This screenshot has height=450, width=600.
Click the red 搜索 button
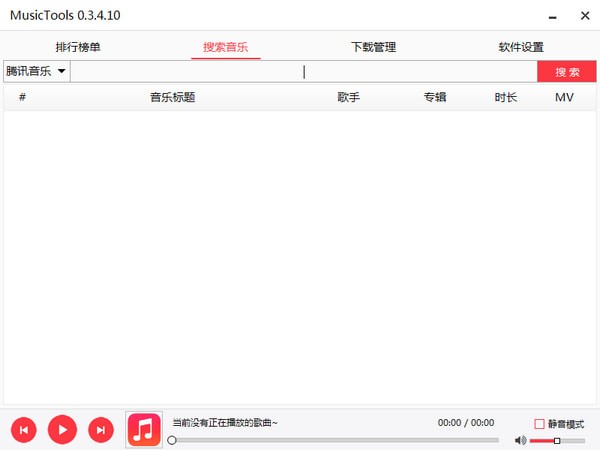coord(567,72)
